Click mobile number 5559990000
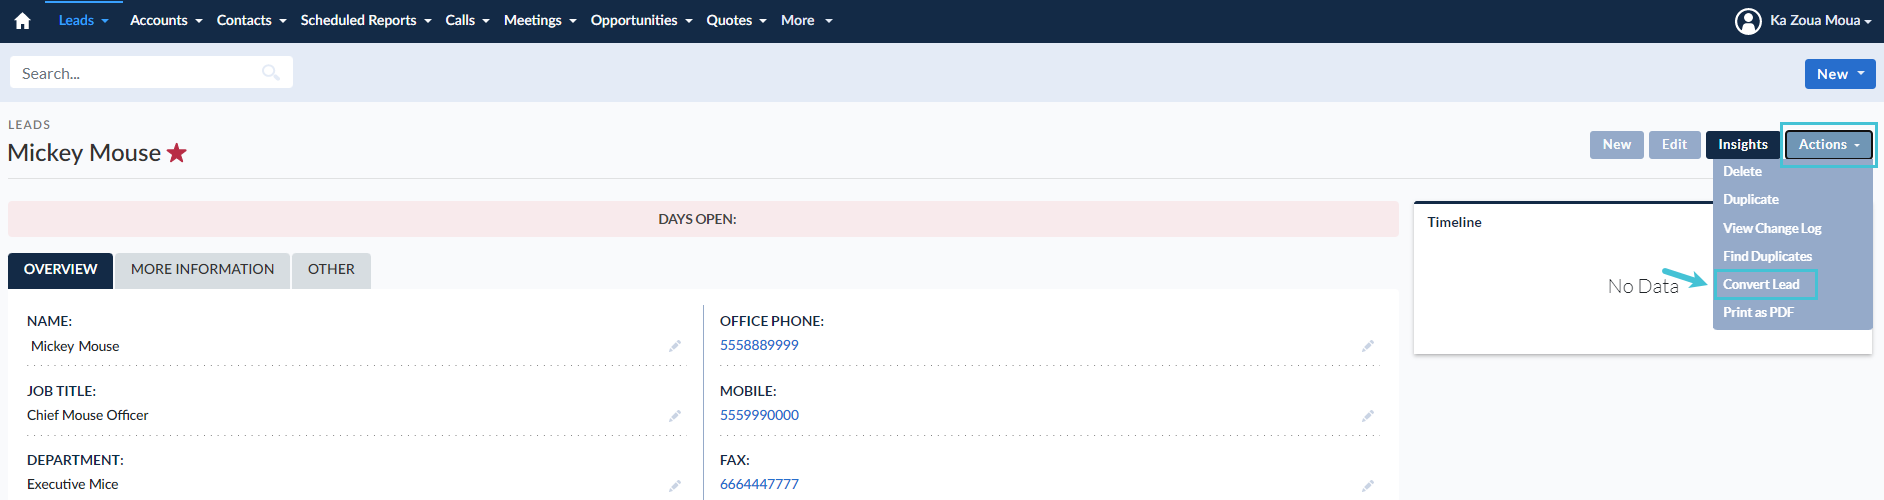Screen dimensions: 1884x500 click(759, 415)
